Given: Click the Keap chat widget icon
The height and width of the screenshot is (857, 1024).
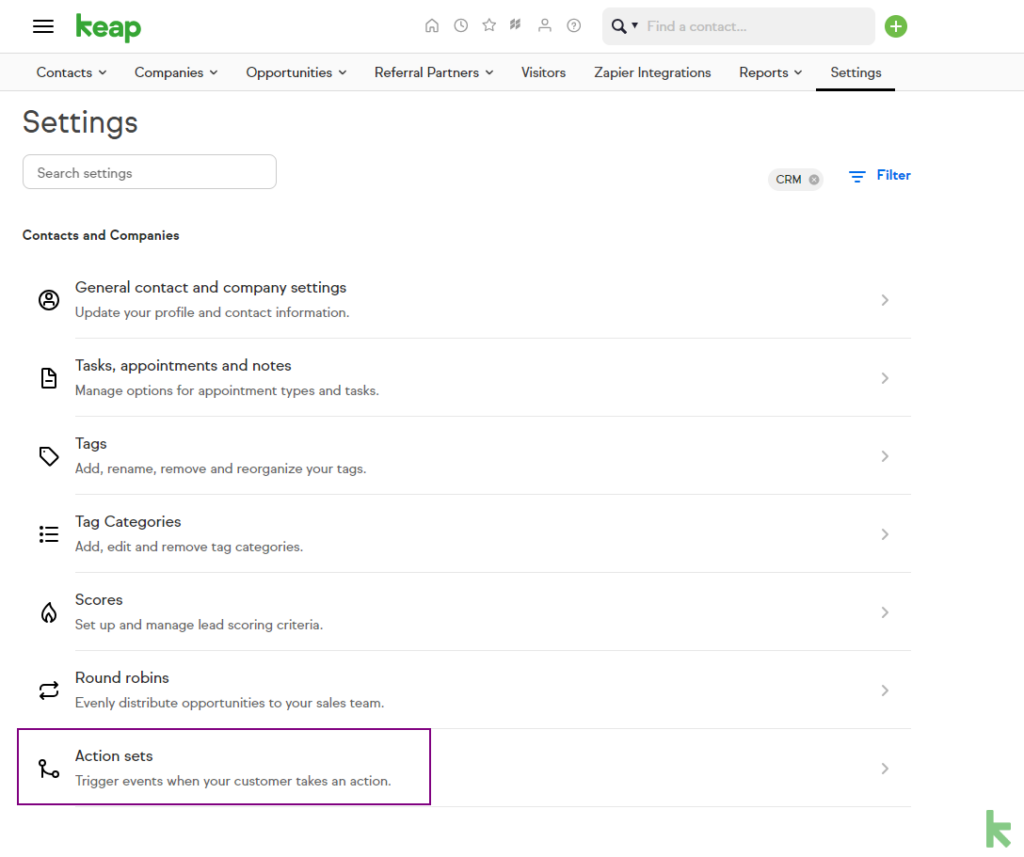Looking at the screenshot, I should click(x=998, y=829).
